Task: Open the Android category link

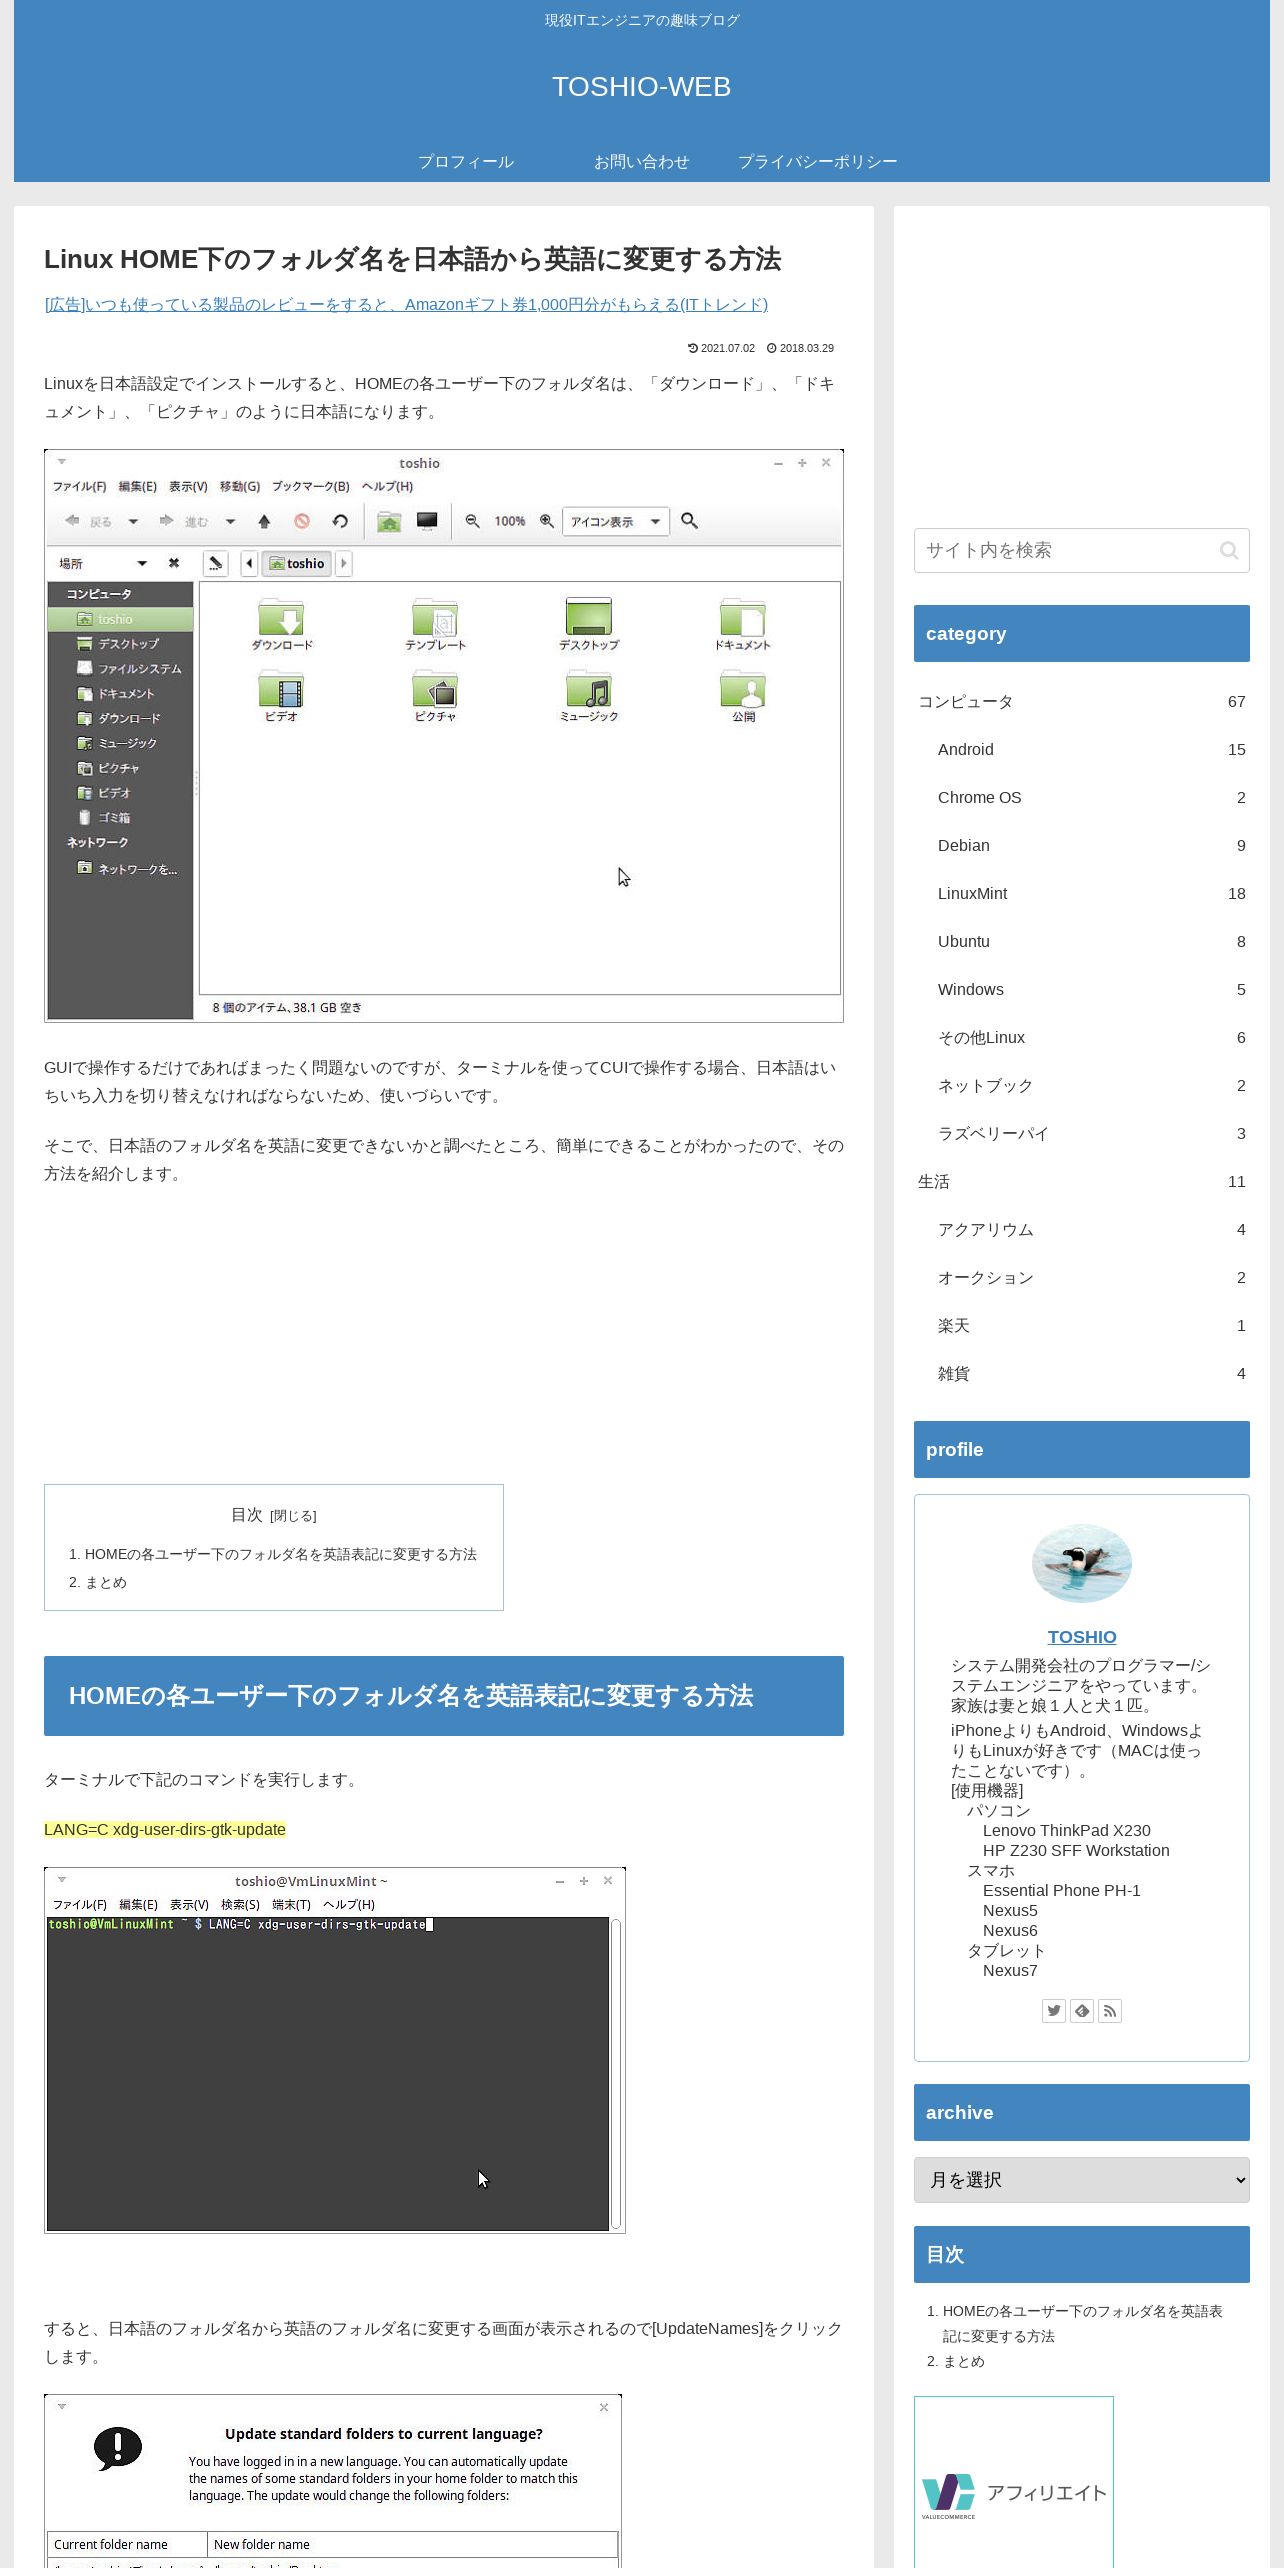Action: click(x=1092, y=749)
